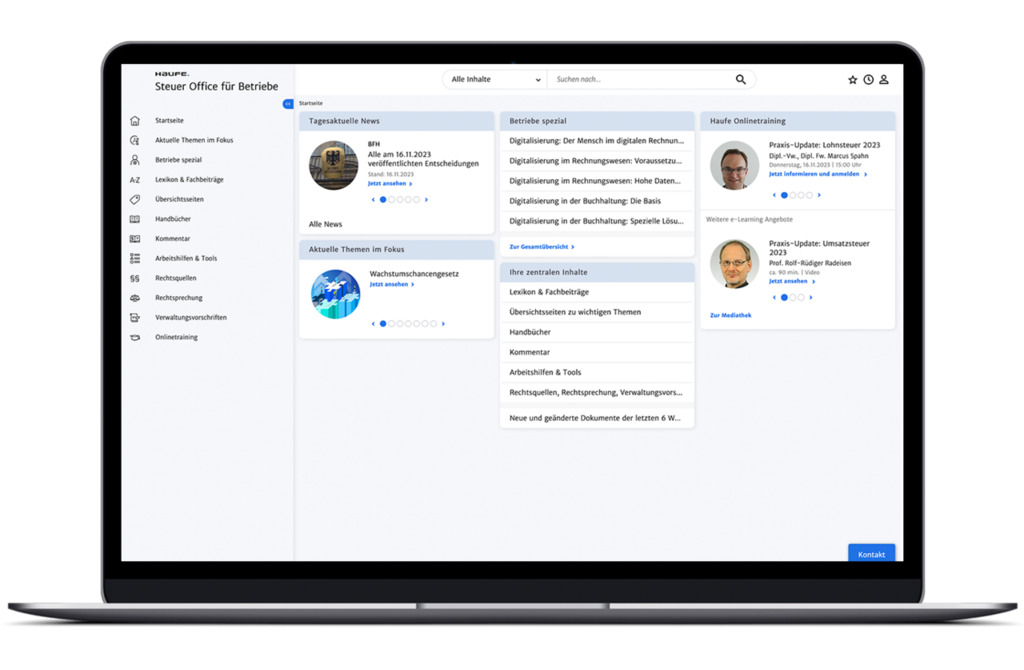Image resolution: width=1024 pixels, height=670 pixels.
Task: Select Betriebe spezial in the sidebar
Action: coord(178,160)
